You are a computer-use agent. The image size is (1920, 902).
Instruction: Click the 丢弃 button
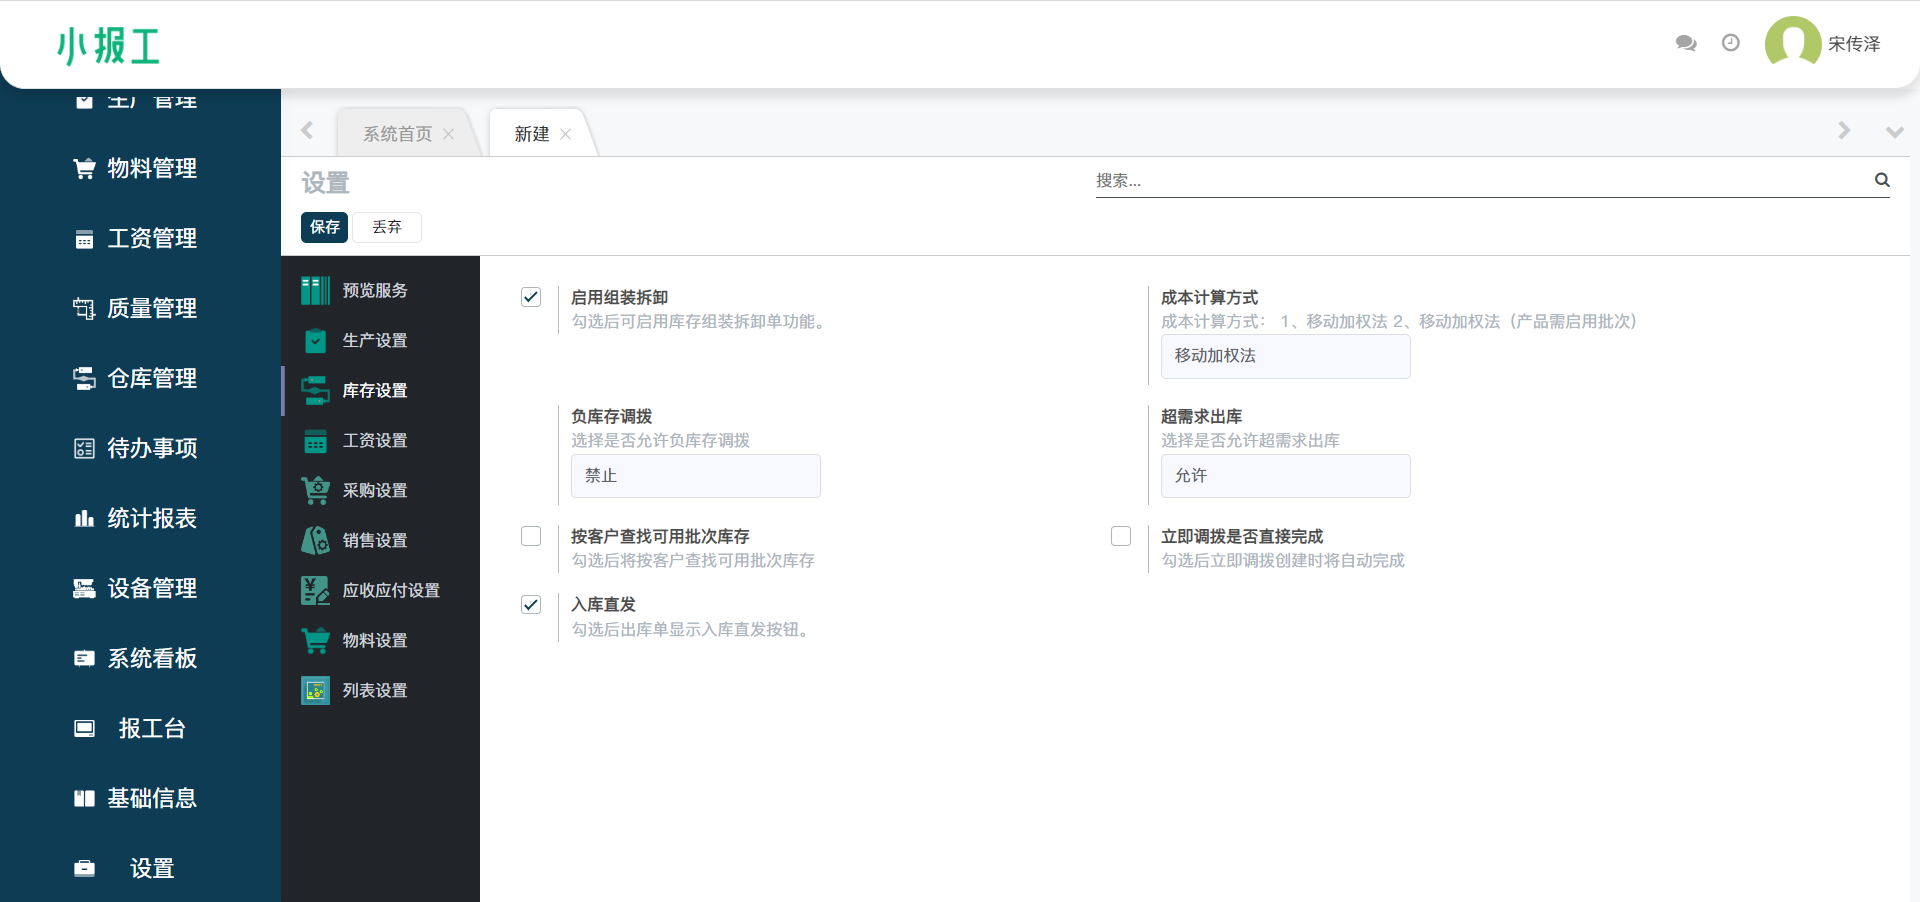click(x=387, y=227)
